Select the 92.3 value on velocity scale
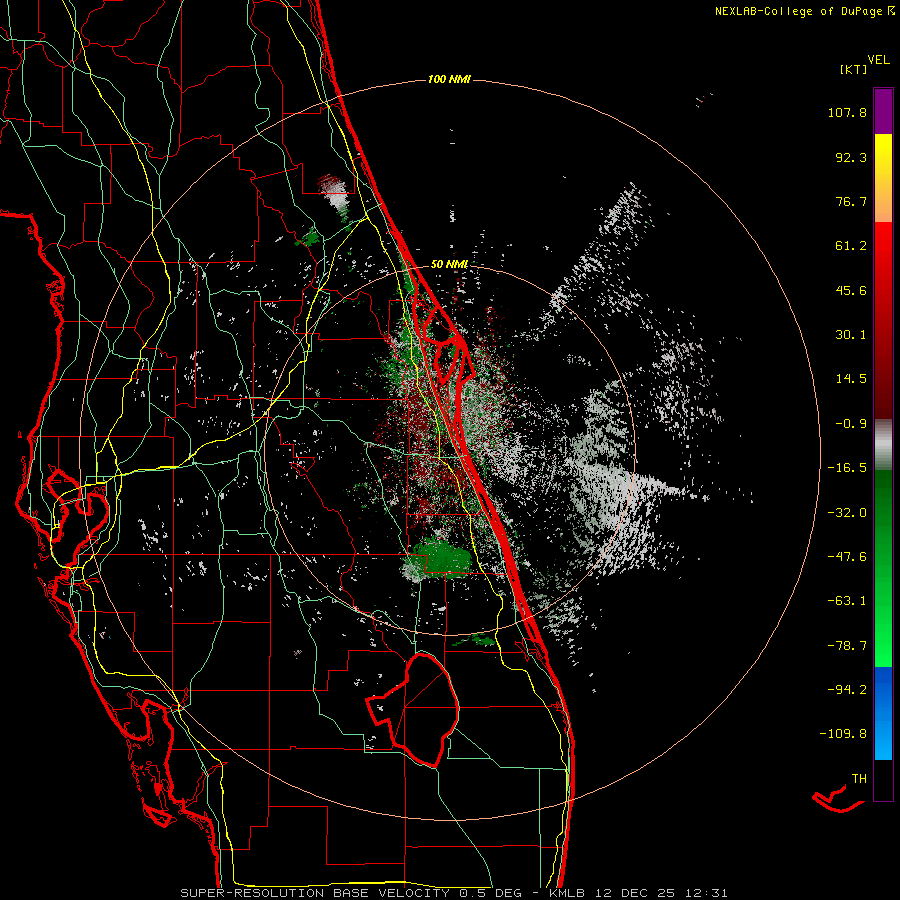 [x=851, y=157]
